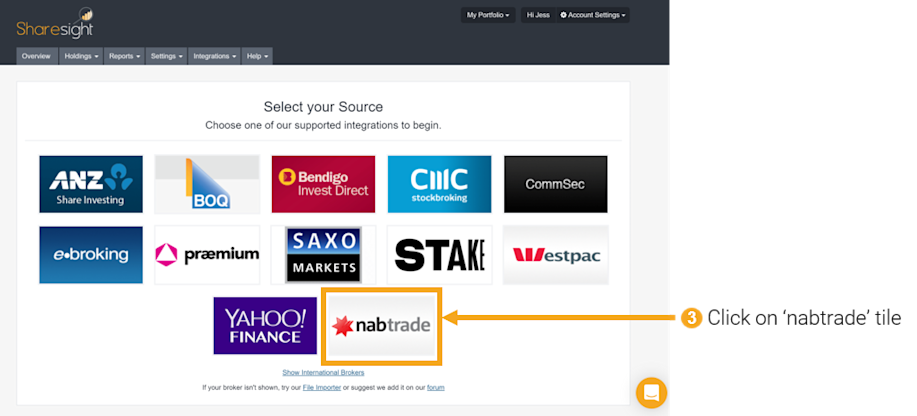Open the File Importer link
The height and width of the screenshot is (416, 917).
(x=322, y=387)
